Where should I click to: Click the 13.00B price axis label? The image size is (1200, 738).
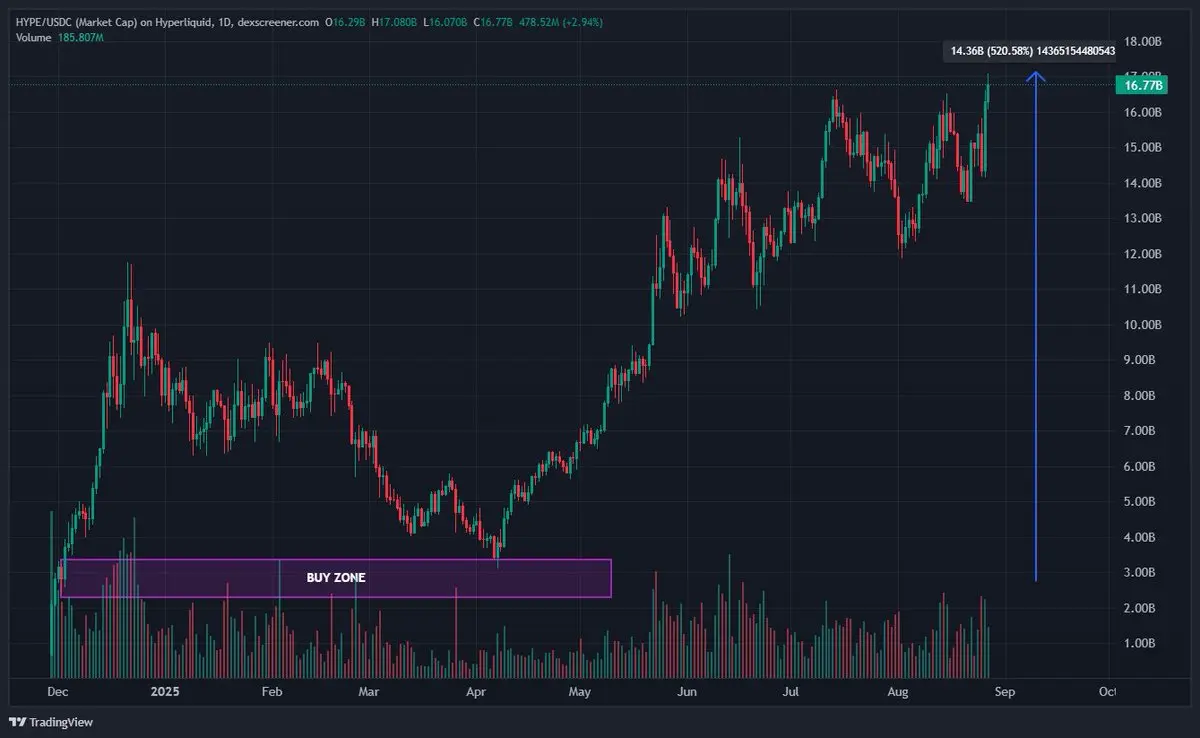click(x=1143, y=218)
